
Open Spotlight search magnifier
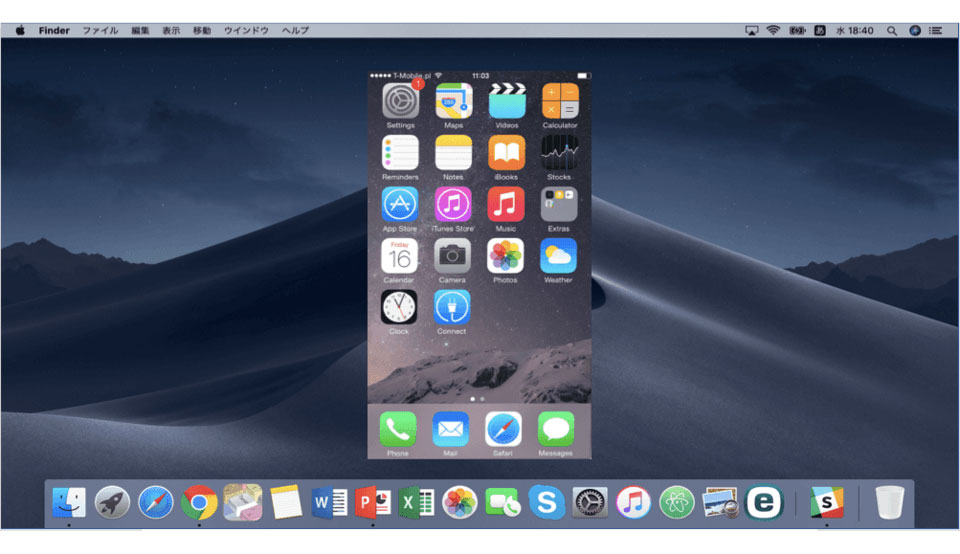(892, 31)
